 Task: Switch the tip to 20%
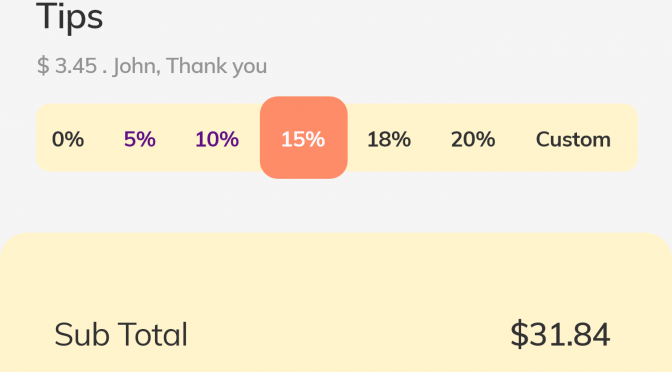point(473,139)
